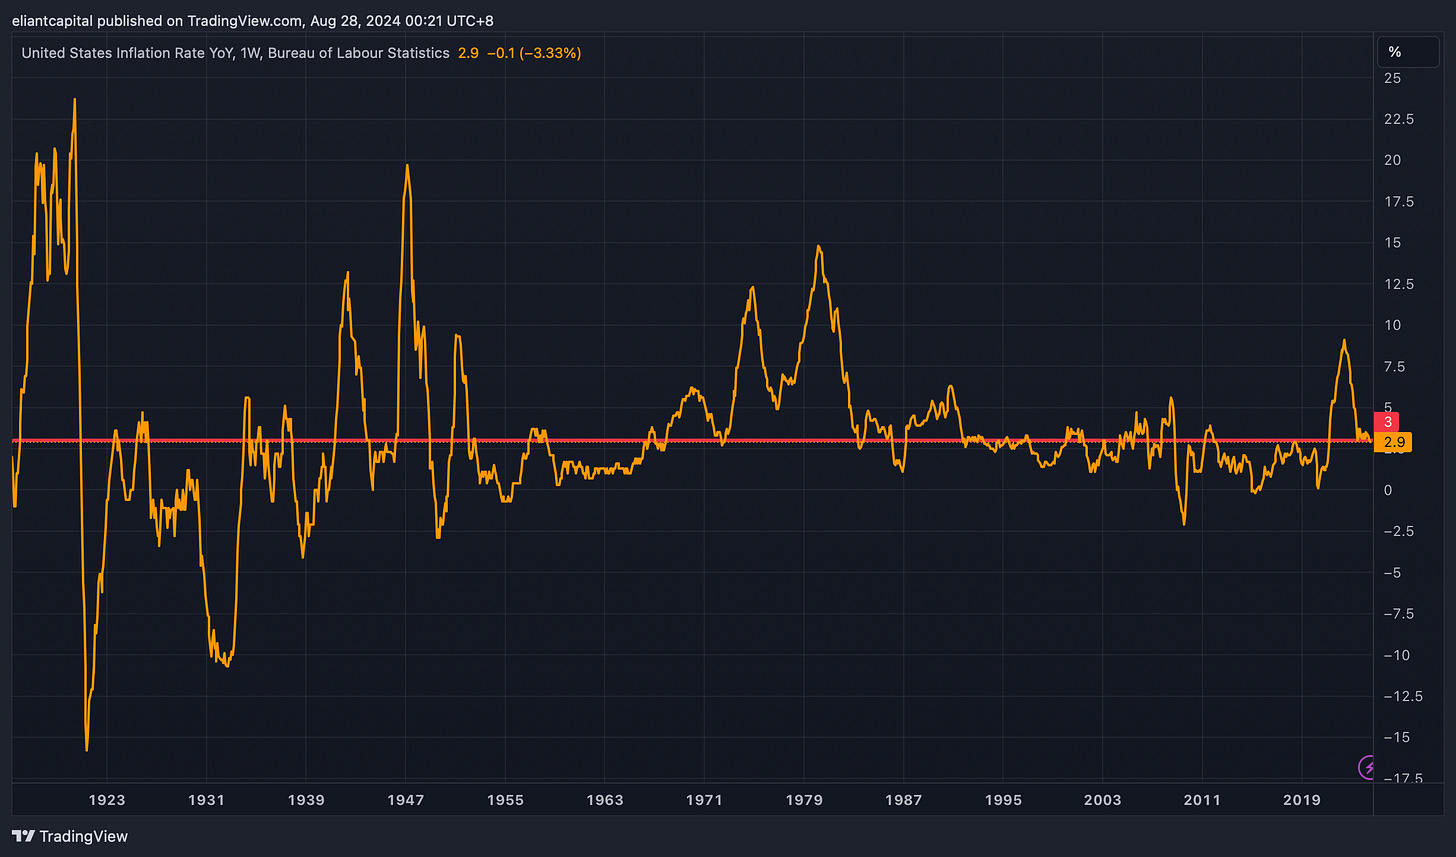Click the 2011 label on the time axis

[x=1202, y=800]
